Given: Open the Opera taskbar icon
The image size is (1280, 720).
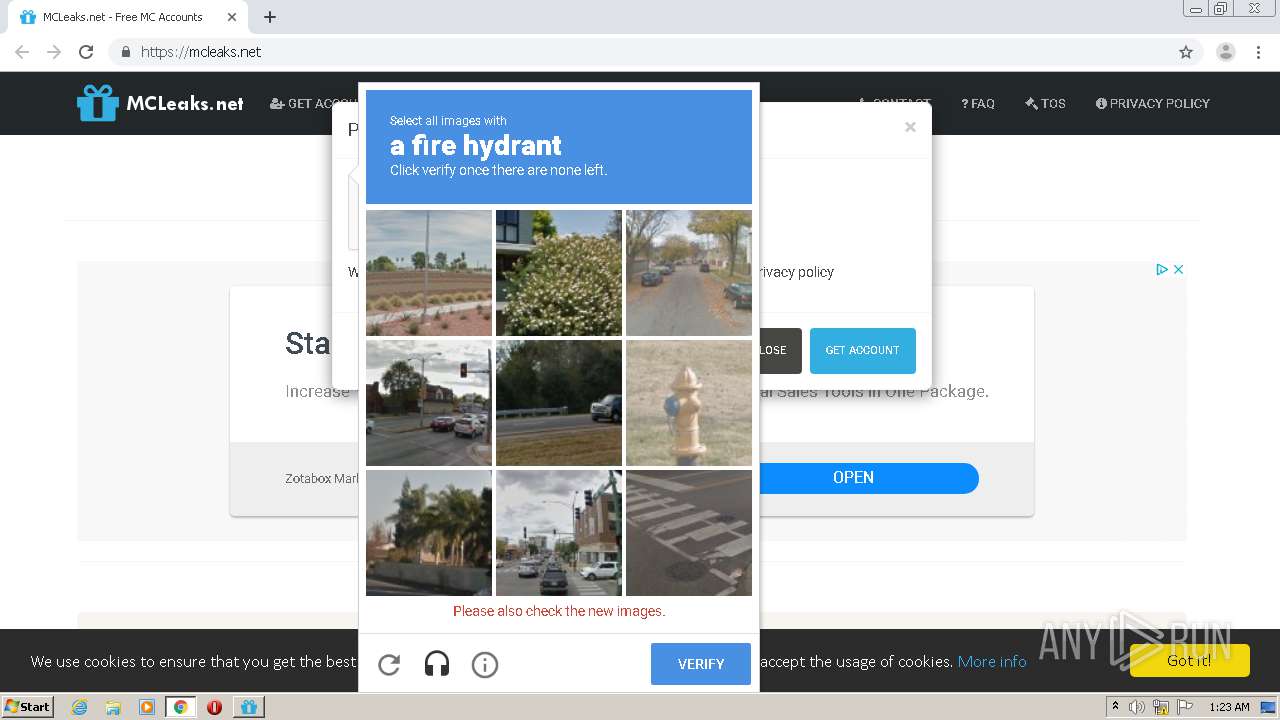Looking at the screenshot, I should (x=214, y=707).
